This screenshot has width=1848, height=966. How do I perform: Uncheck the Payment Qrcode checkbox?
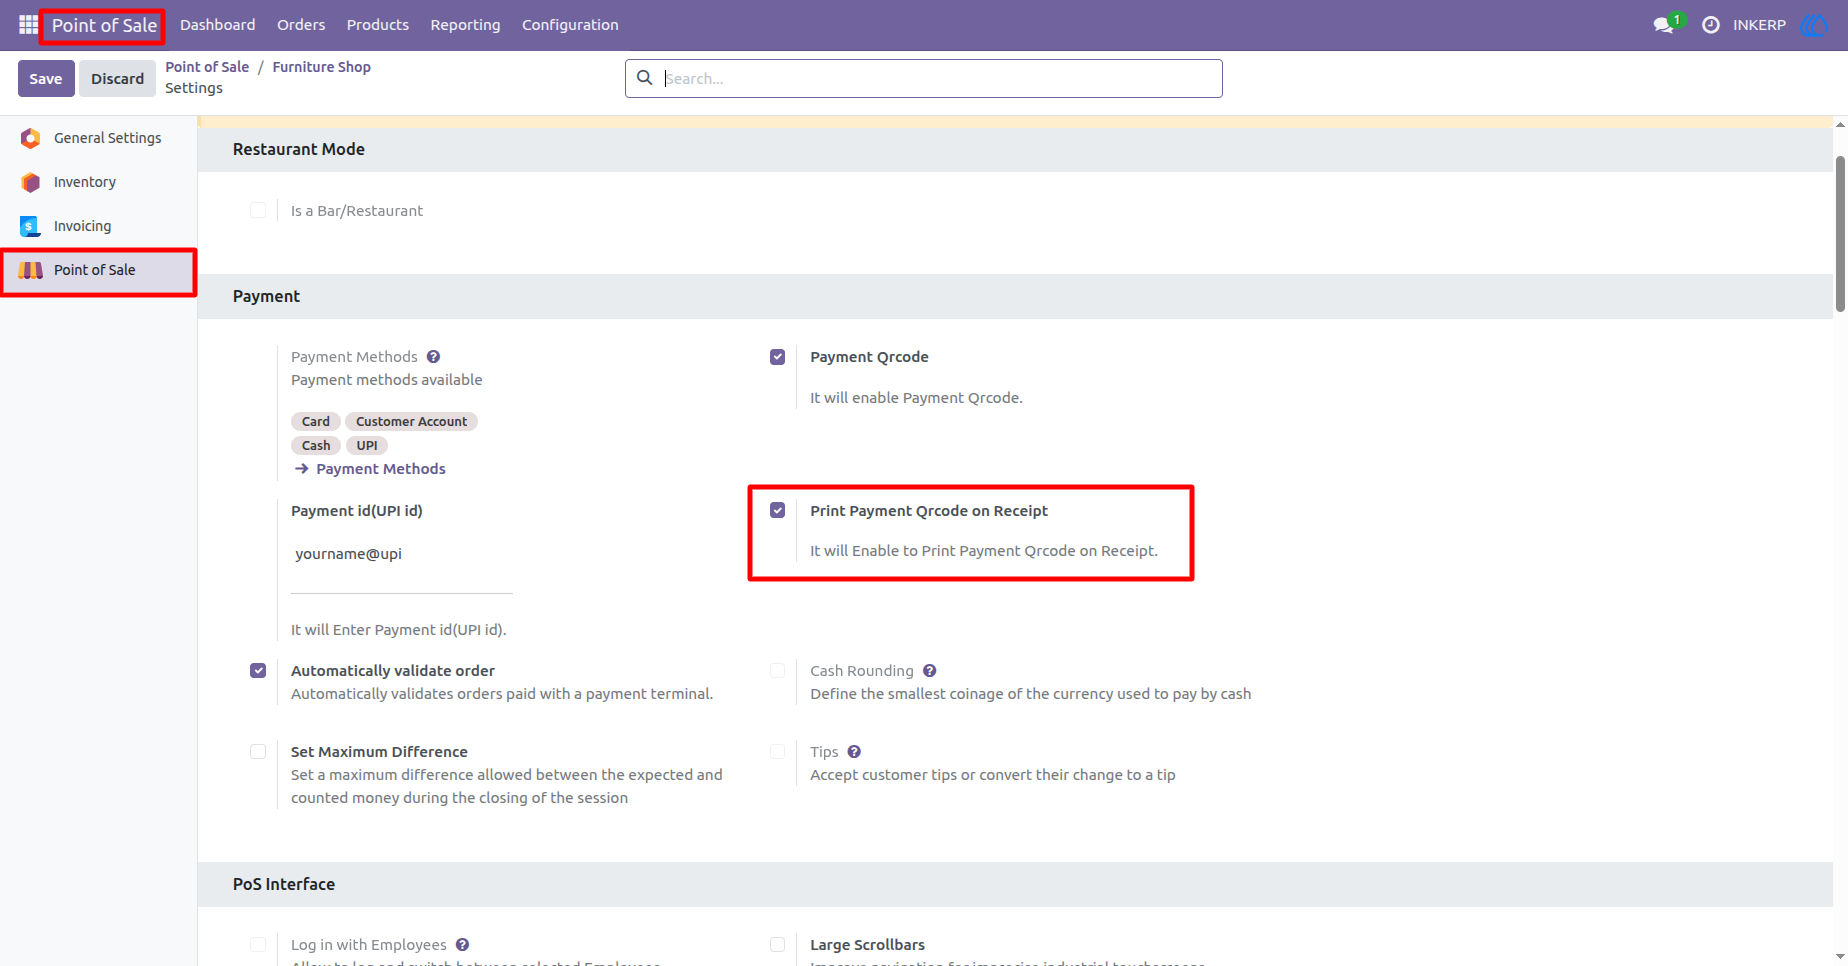(777, 357)
